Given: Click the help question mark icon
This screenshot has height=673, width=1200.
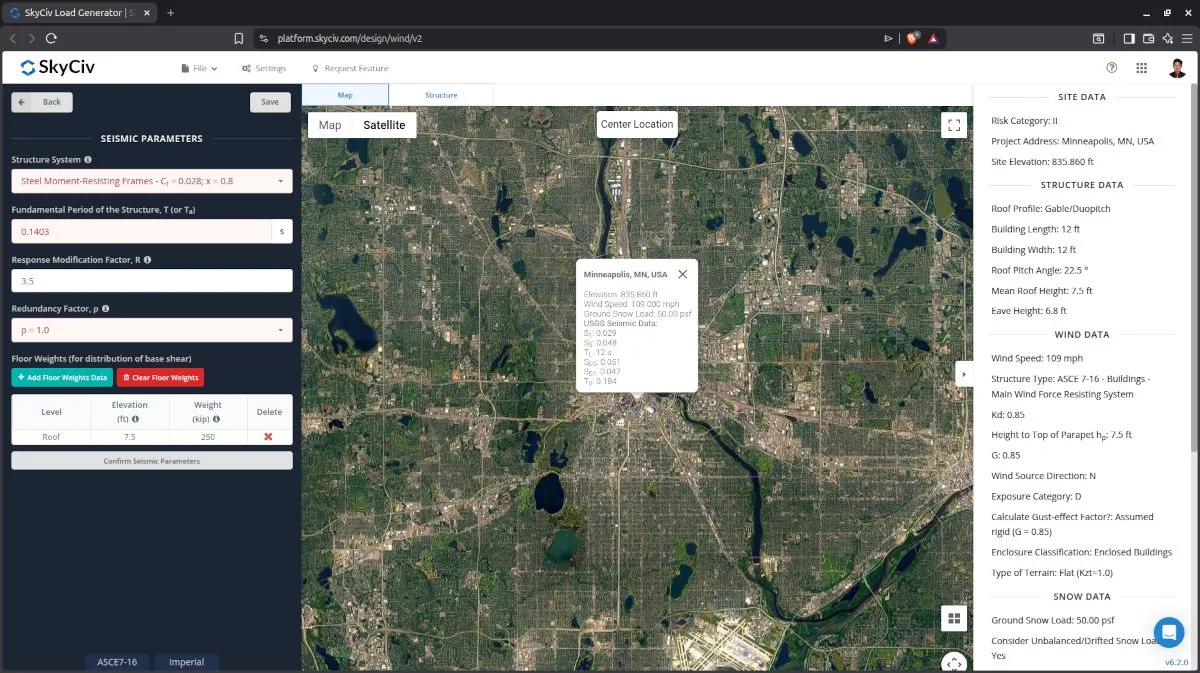Looking at the screenshot, I should pyautogui.click(x=1111, y=68).
